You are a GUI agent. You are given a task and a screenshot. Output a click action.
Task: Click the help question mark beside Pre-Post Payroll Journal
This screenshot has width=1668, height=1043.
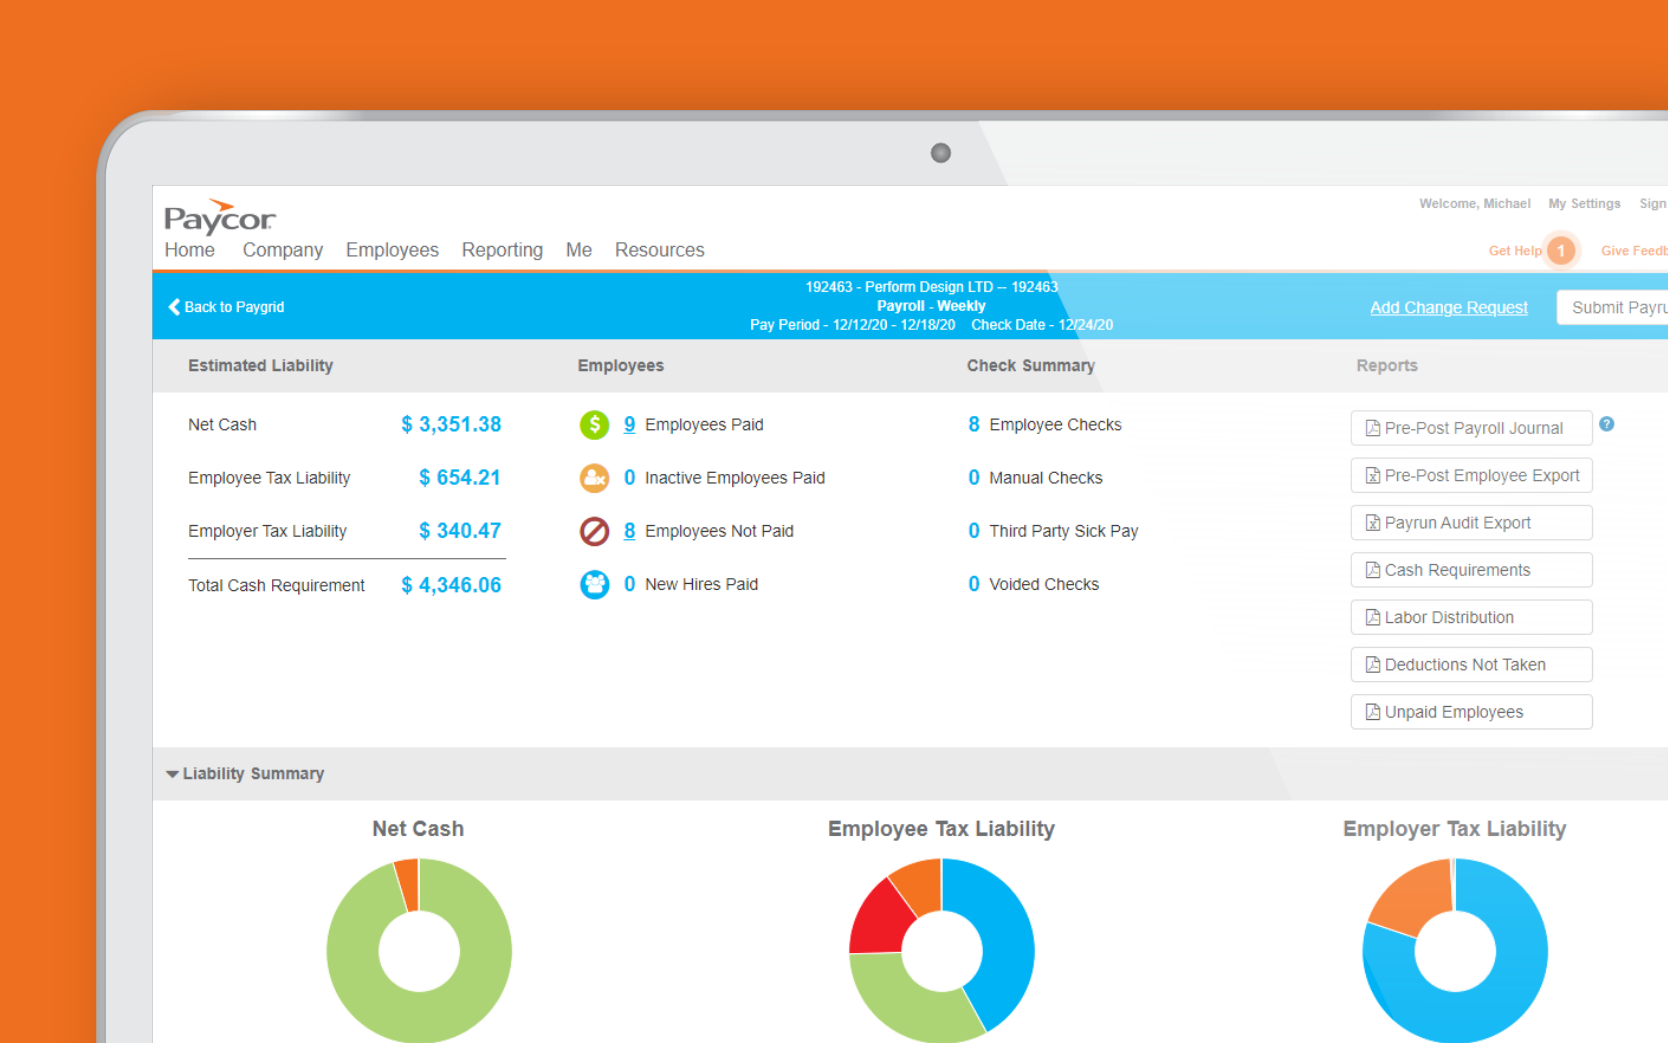[x=1606, y=424]
